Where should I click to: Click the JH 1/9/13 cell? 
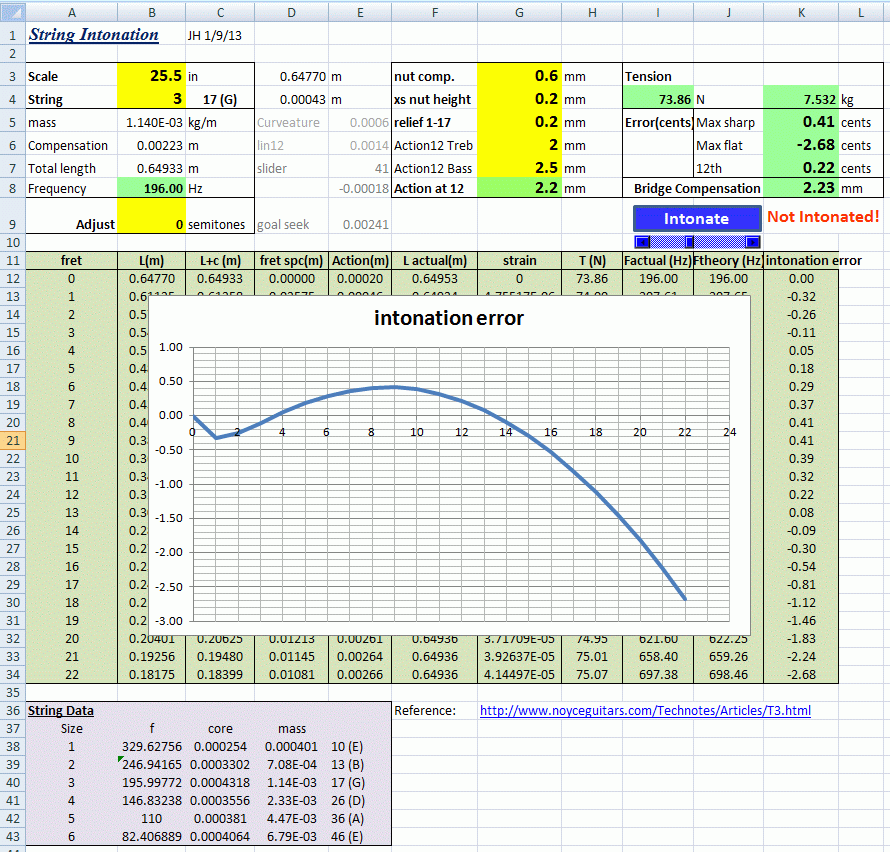coord(220,35)
